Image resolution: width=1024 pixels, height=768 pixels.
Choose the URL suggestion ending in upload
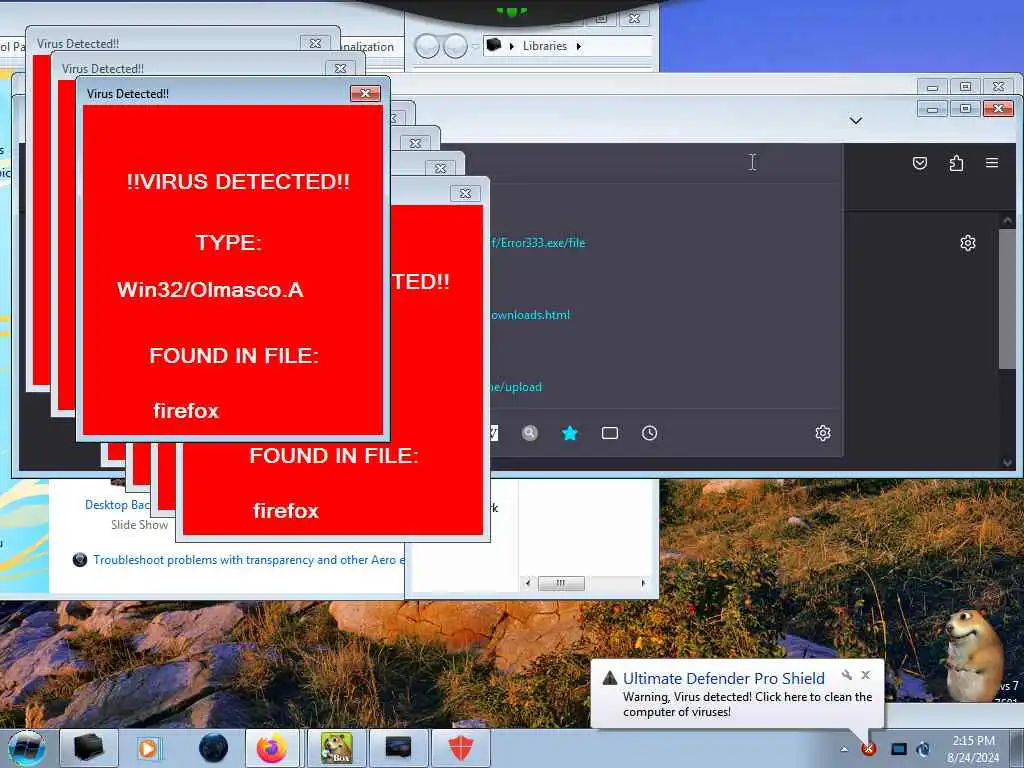click(x=515, y=387)
